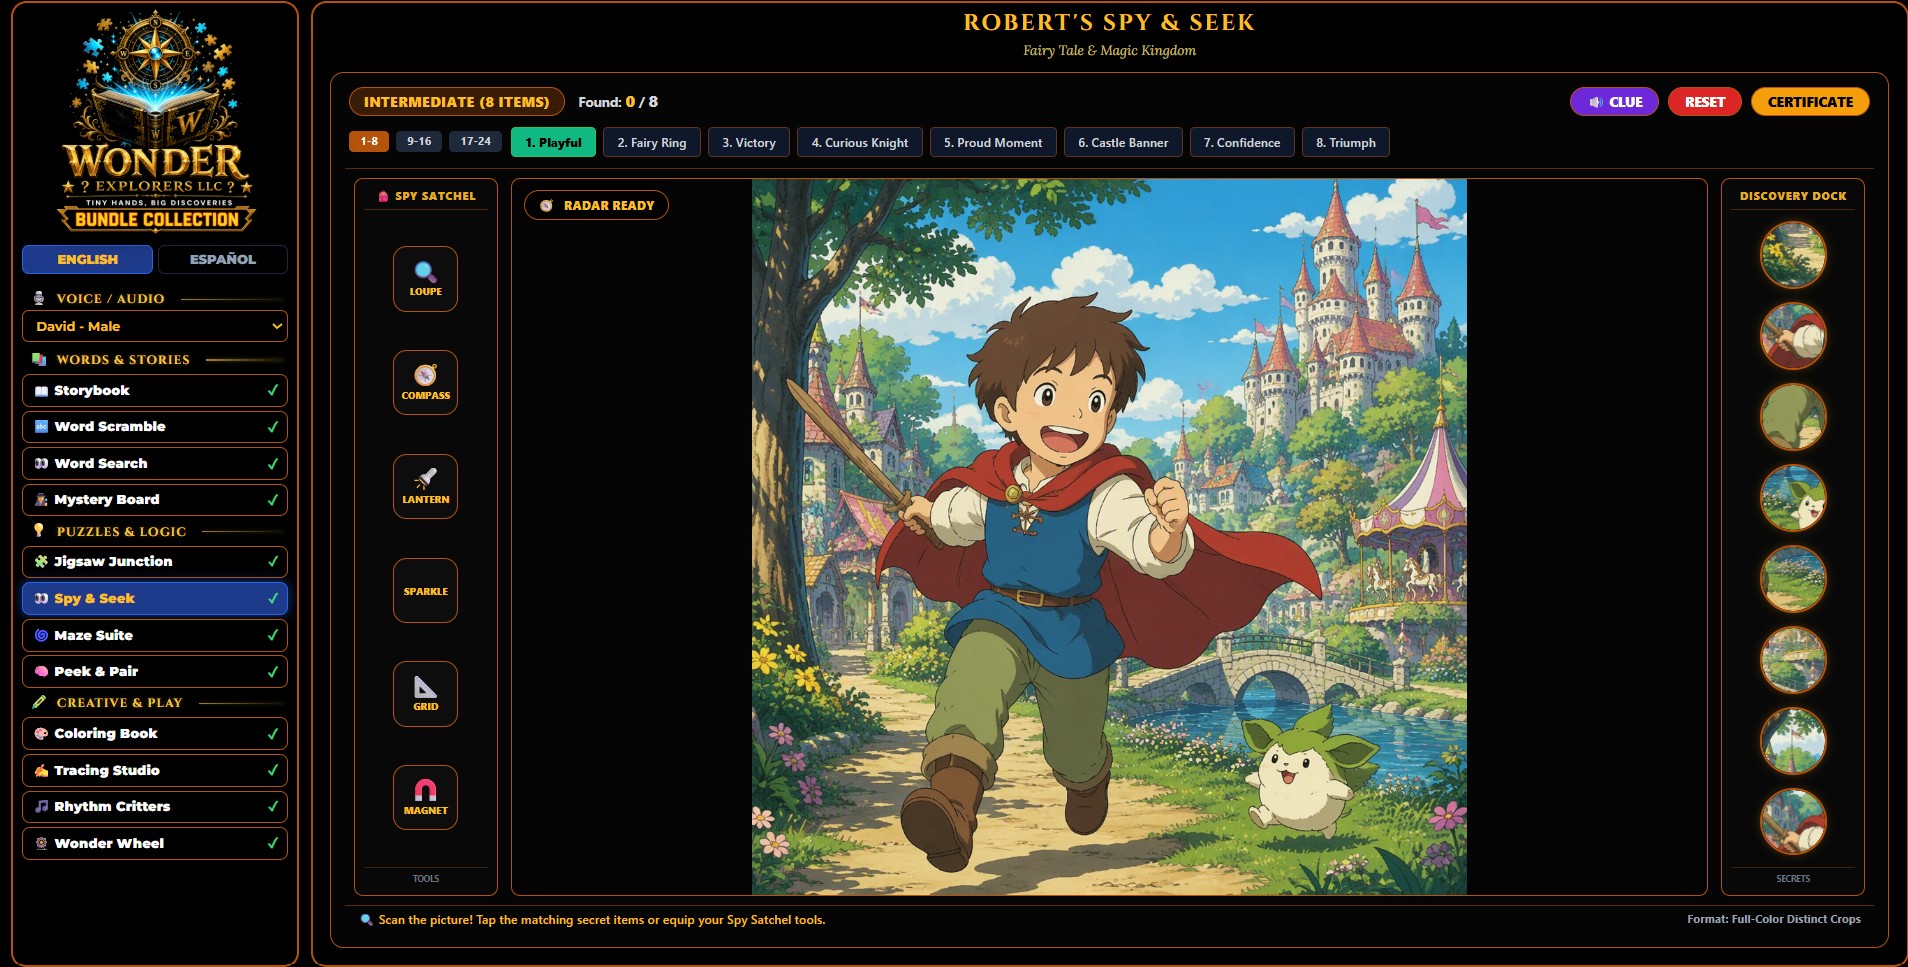
Task: Click the Clue button
Action: [x=1614, y=102]
